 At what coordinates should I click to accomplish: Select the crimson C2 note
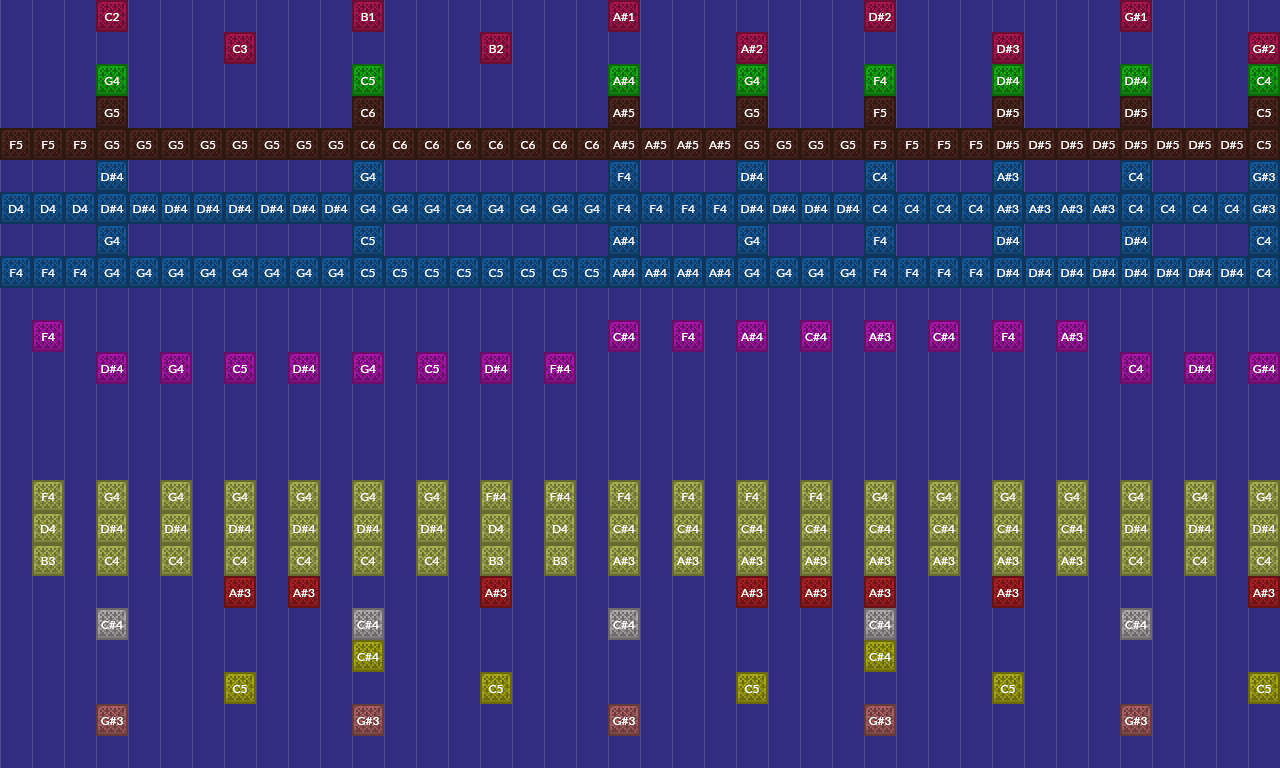(112, 17)
